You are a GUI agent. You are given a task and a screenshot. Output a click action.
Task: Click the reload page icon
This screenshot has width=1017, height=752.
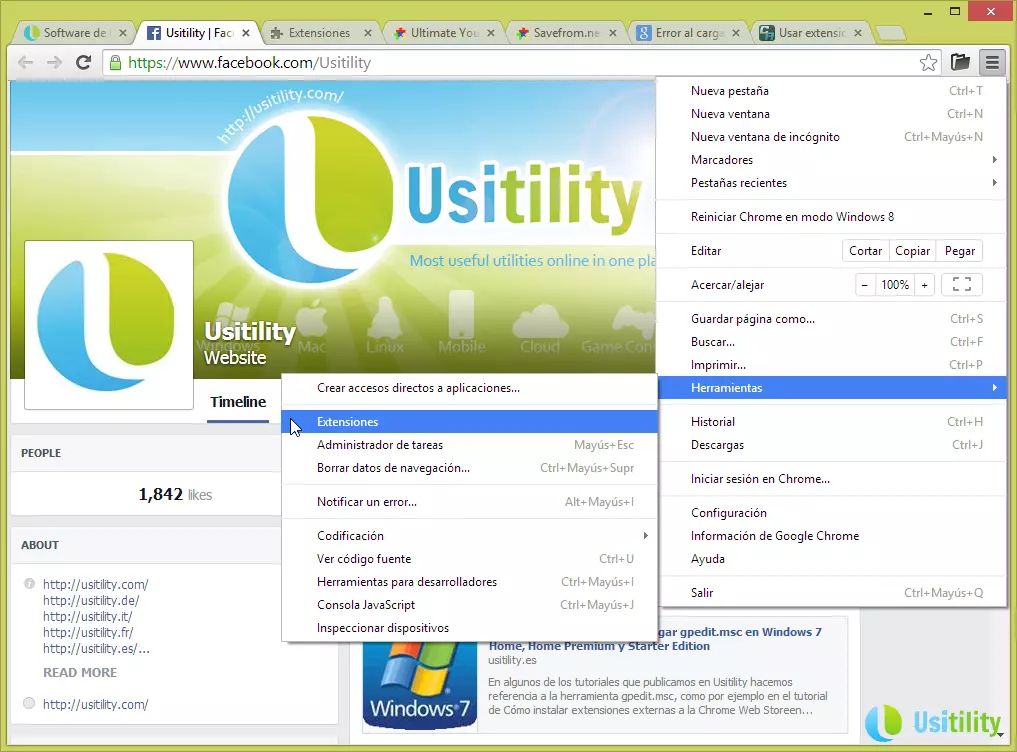[84, 63]
